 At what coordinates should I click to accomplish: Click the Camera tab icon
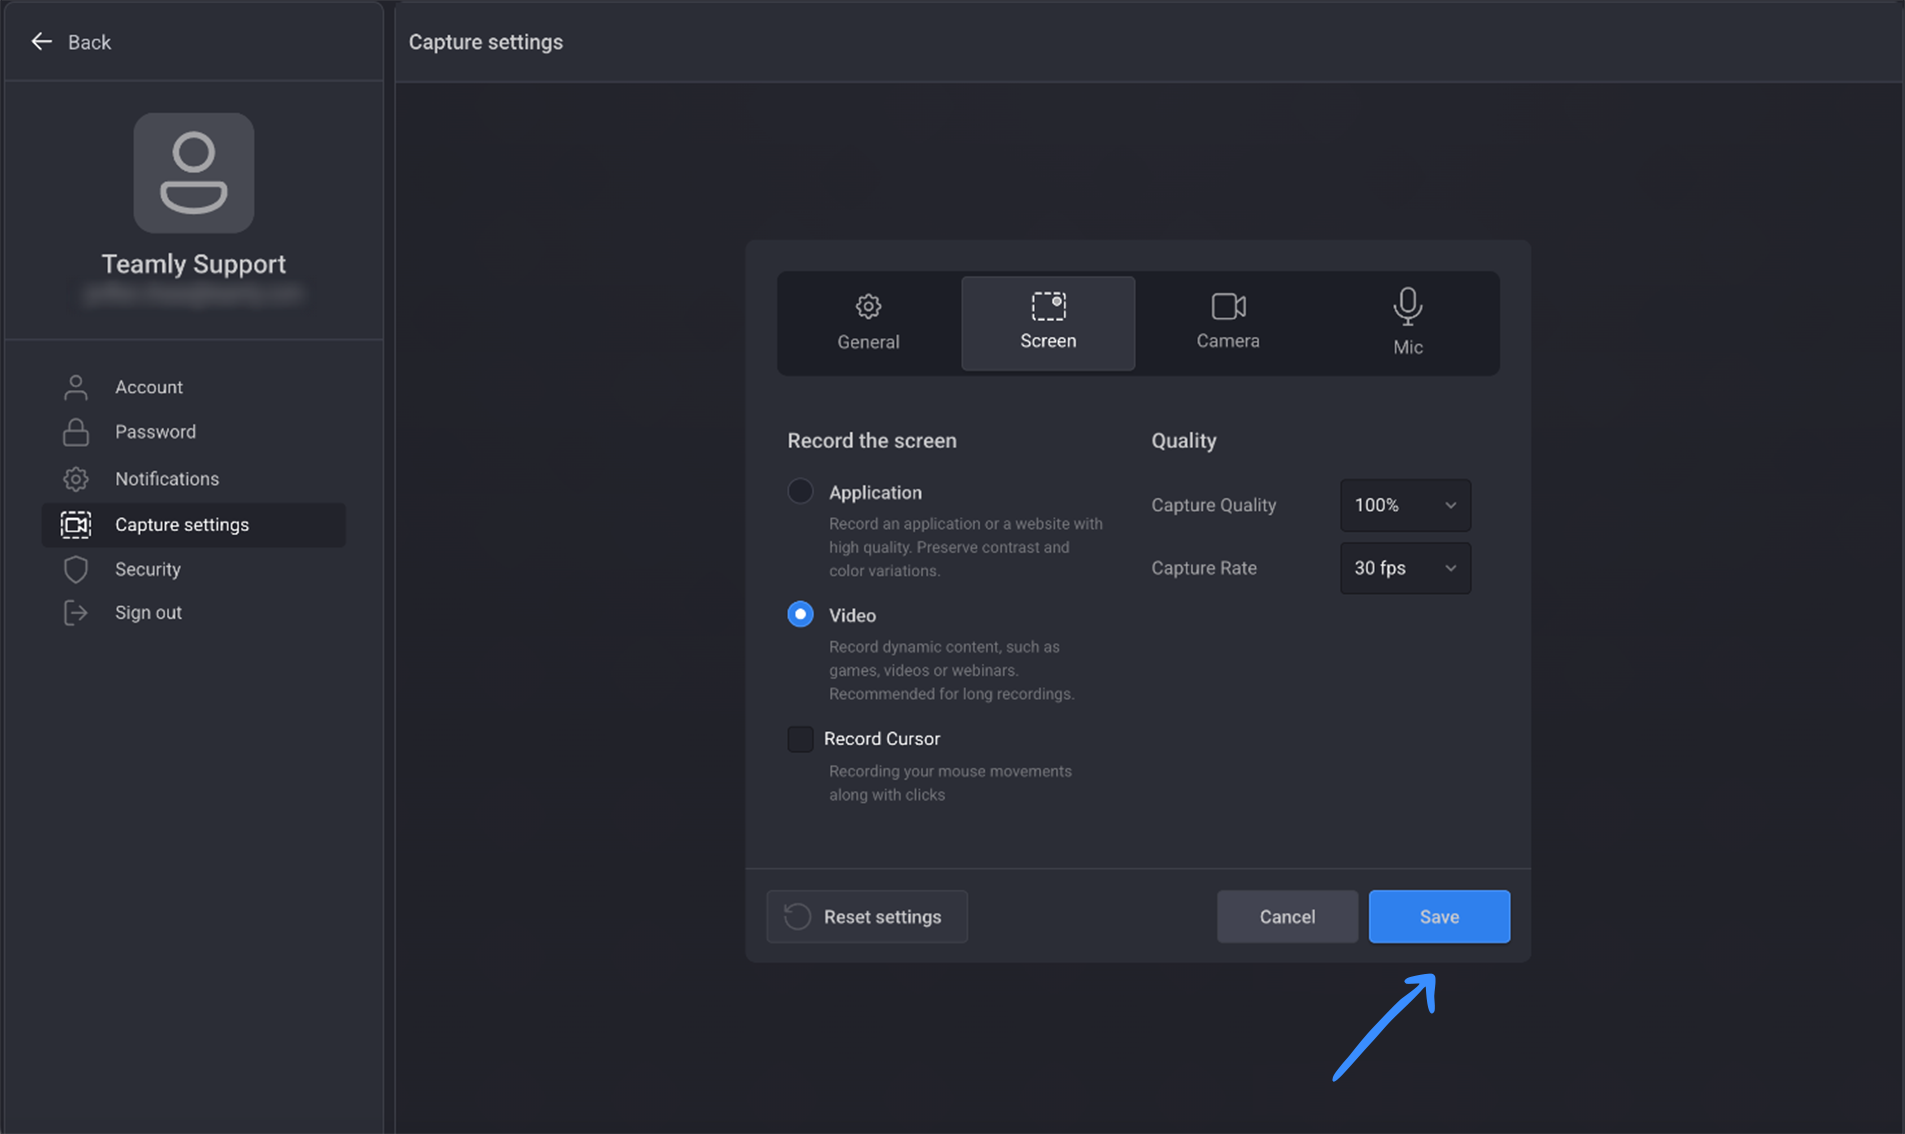1228,305
